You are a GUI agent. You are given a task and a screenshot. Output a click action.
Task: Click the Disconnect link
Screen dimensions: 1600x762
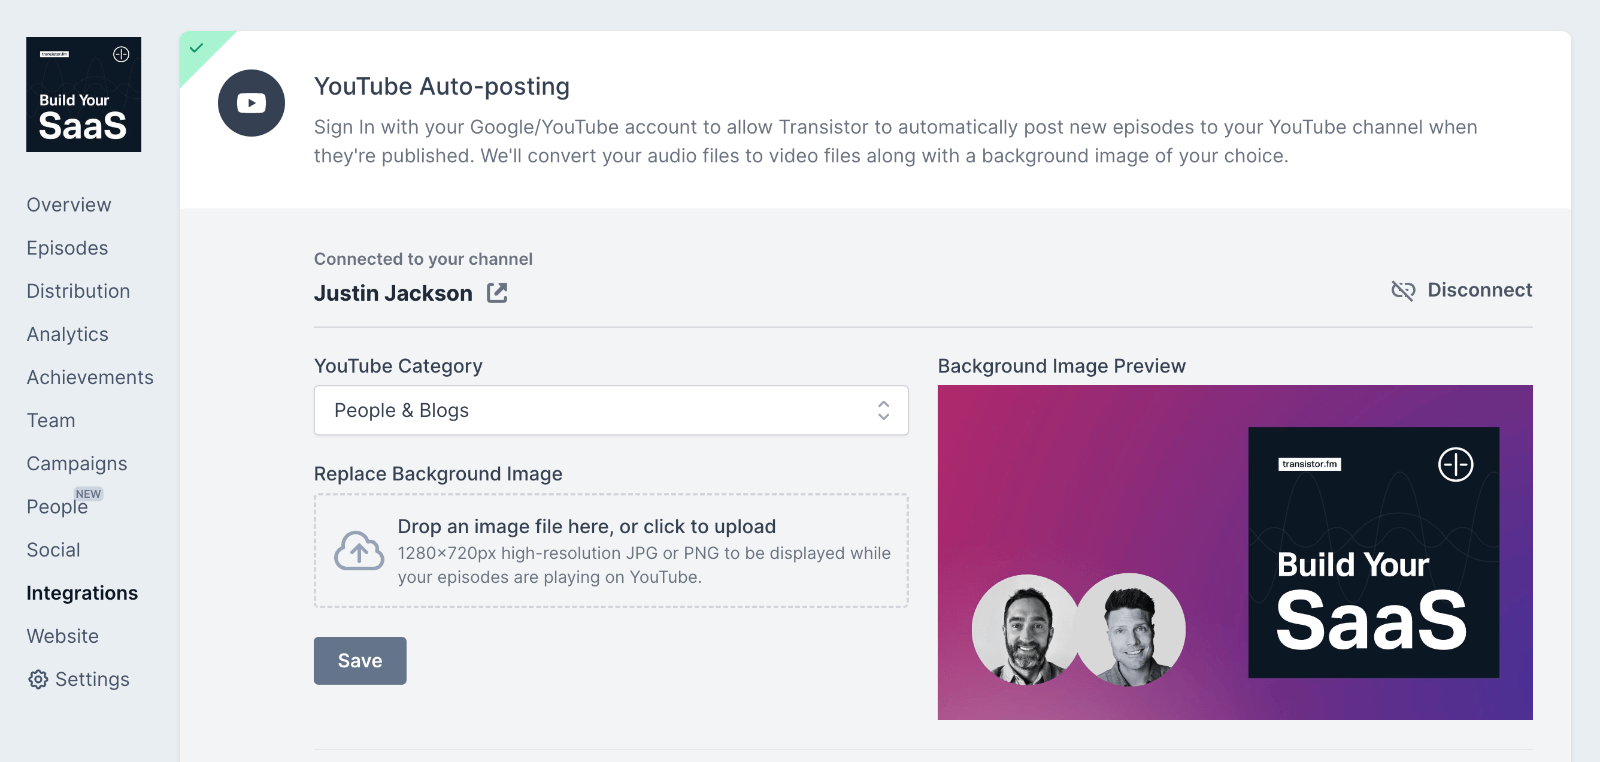coord(1479,290)
